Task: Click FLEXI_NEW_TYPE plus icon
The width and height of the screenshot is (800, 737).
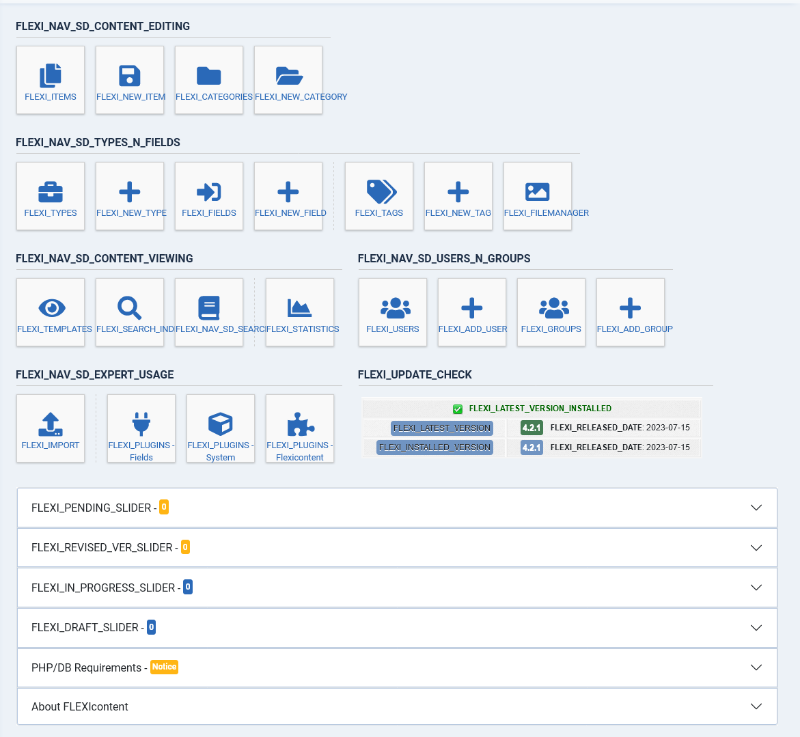Action: click(x=130, y=192)
